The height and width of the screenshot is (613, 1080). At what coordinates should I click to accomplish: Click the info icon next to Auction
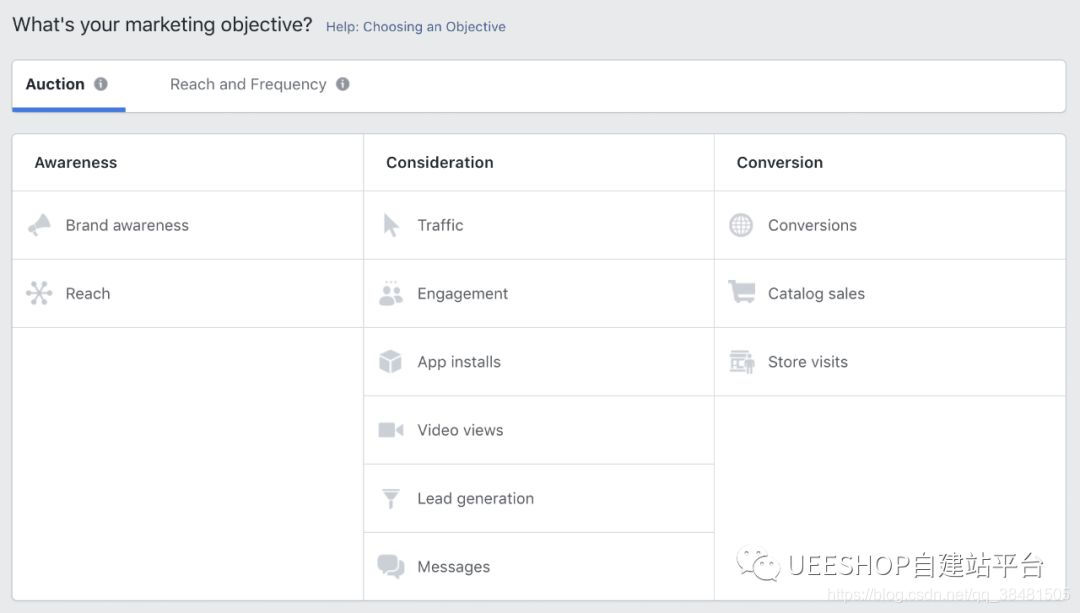[101, 84]
